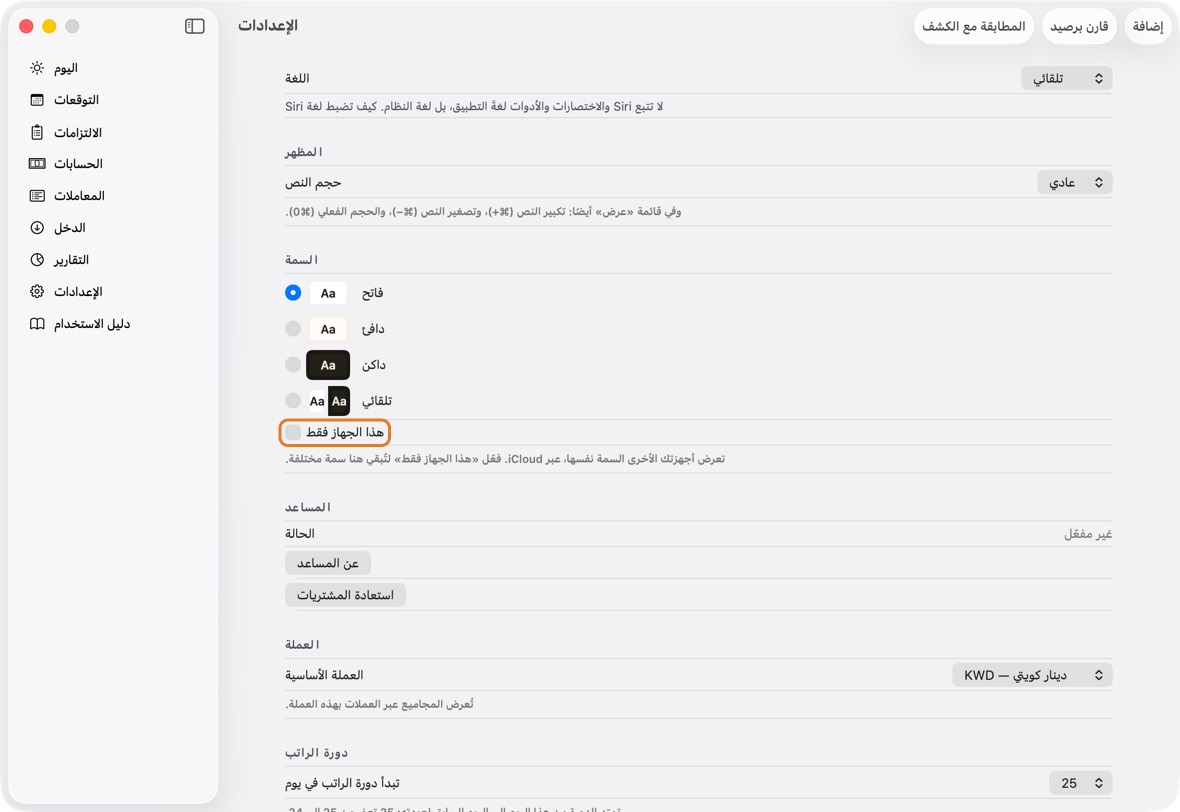The image size is (1180, 812).
Task: Click the تبدأ دورة الراتب في يوم label
Action: pyautogui.click(x=342, y=783)
